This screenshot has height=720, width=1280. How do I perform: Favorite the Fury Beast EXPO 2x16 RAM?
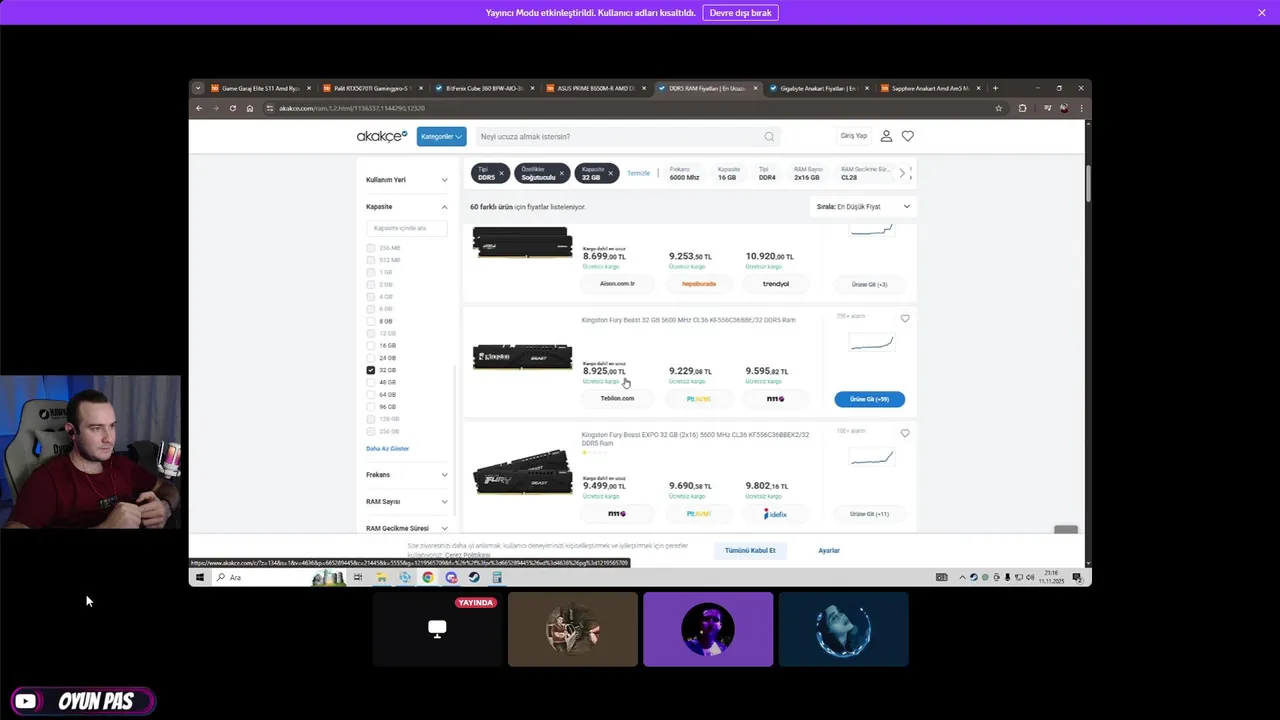point(905,434)
